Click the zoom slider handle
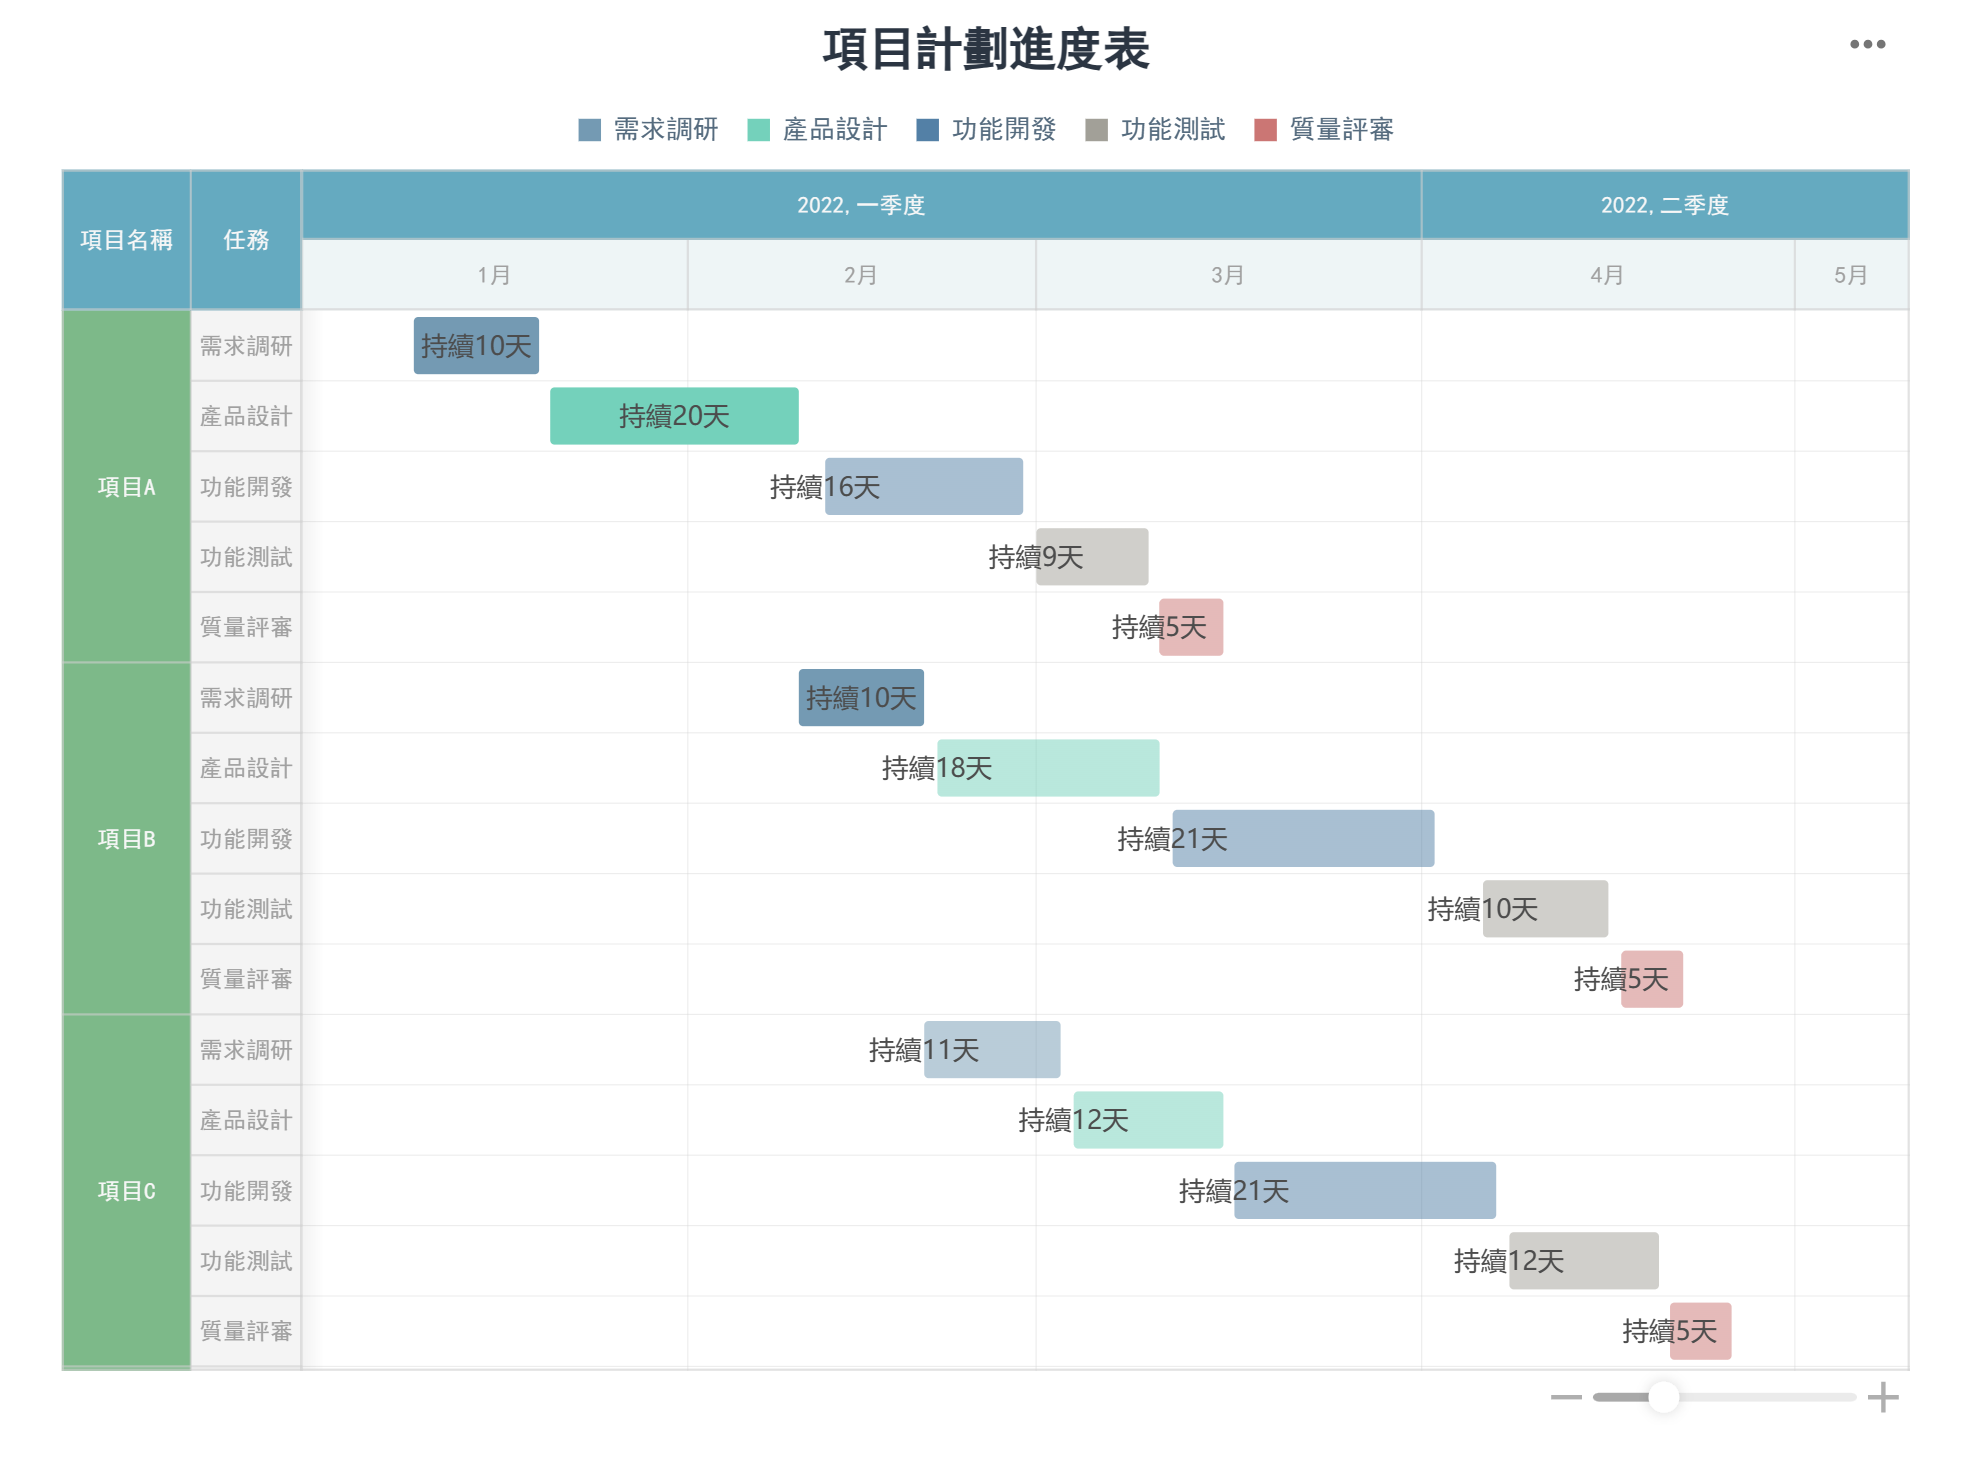1973x1460 pixels. 1663,1397
